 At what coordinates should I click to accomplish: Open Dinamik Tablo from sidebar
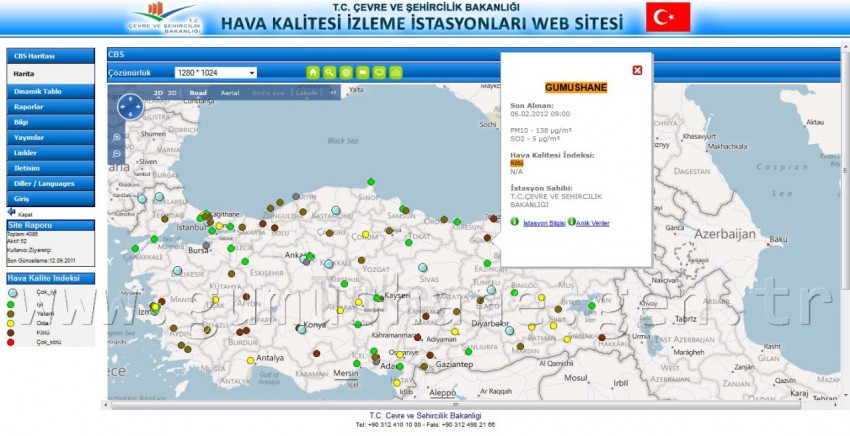coord(50,92)
